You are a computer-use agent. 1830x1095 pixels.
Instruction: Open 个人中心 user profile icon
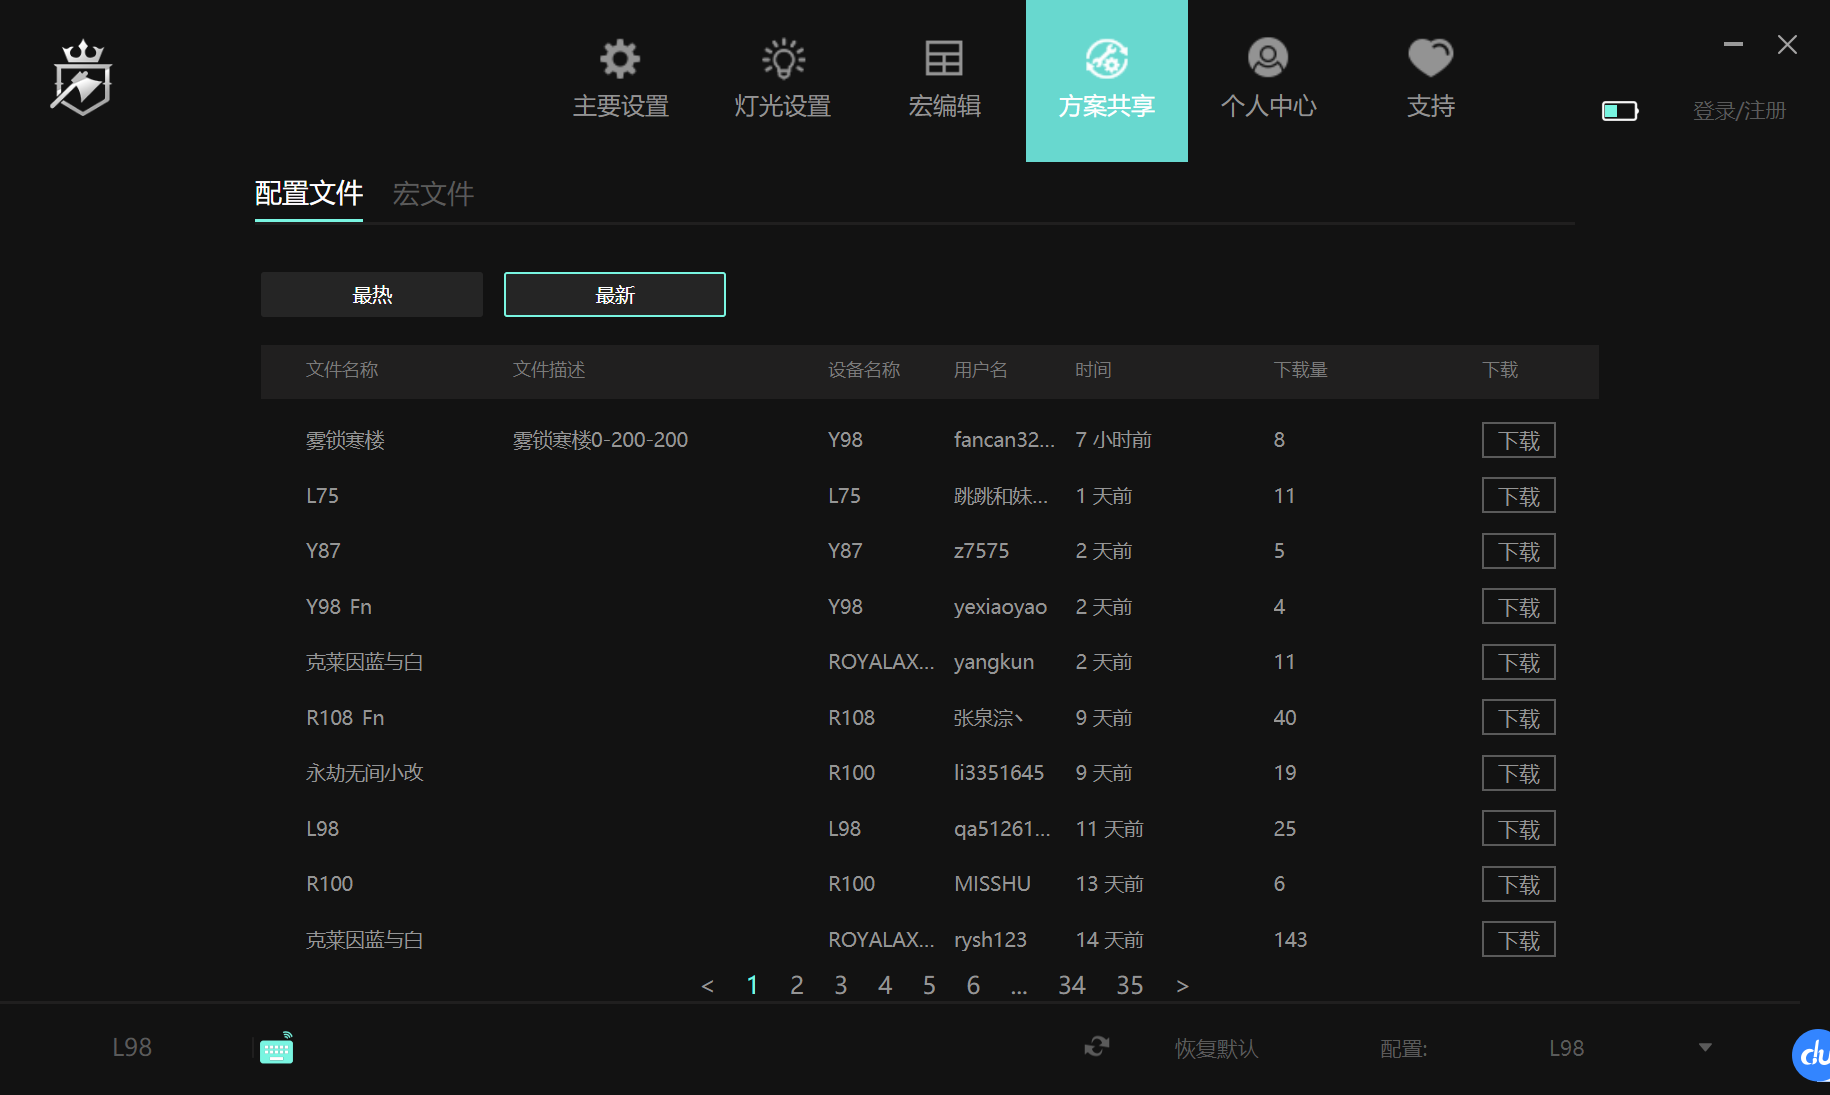[x=1268, y=58]
